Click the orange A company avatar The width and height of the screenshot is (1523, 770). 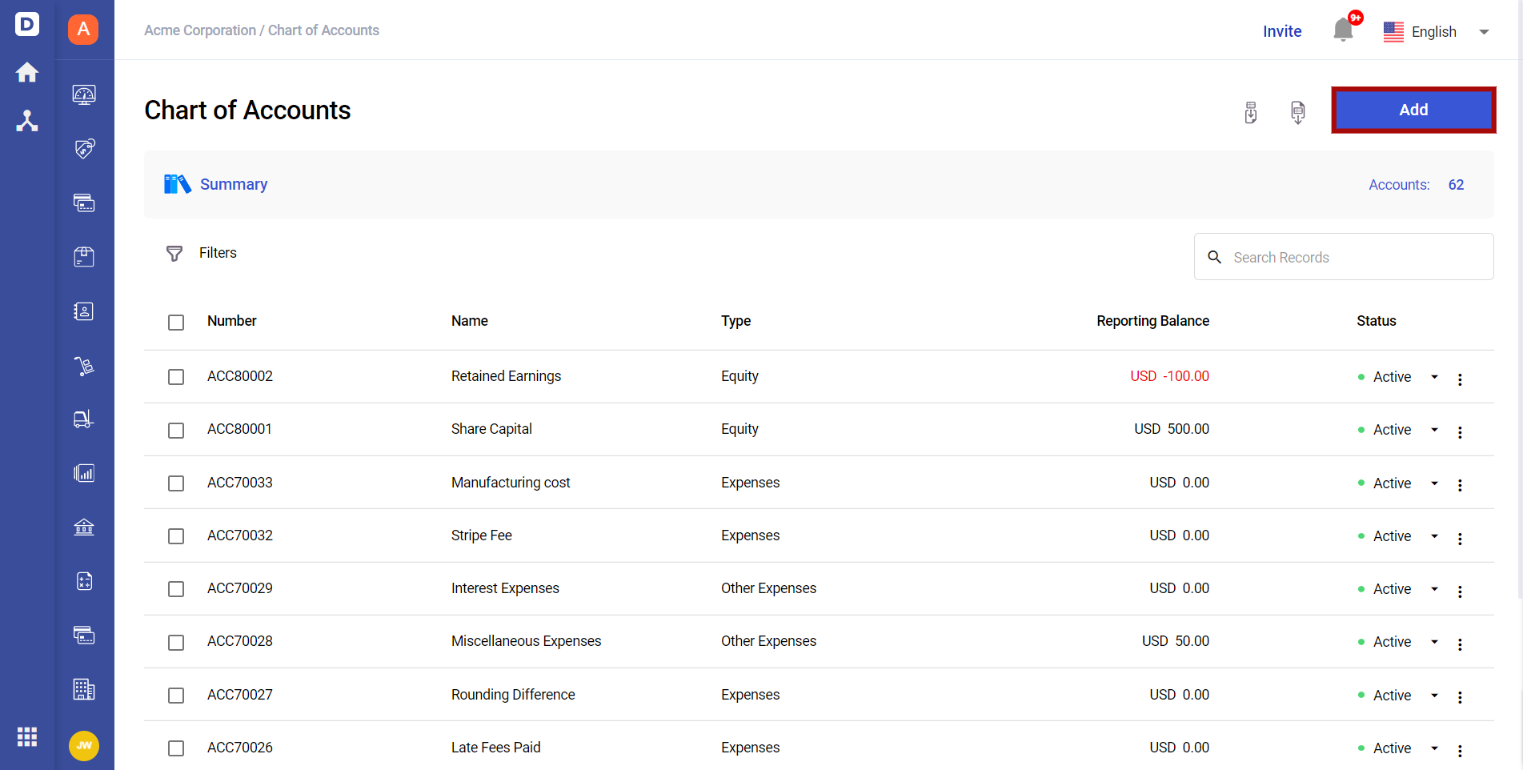tap(84, 29)
